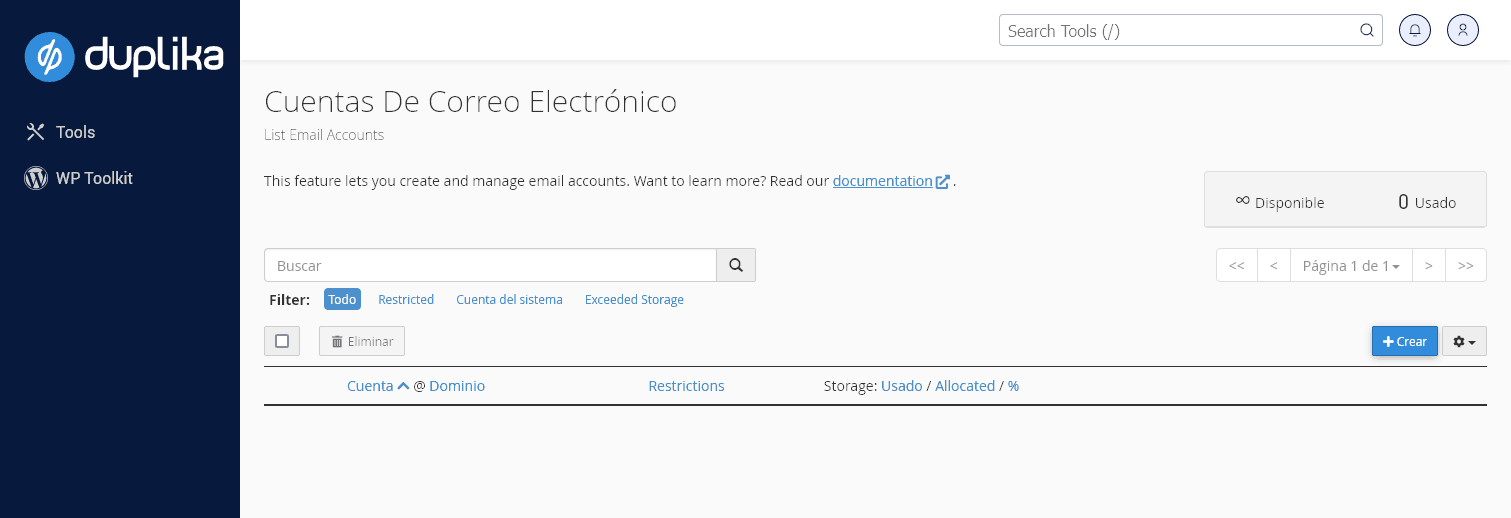Select the Todo filter tab

click(x=342, y=299)
